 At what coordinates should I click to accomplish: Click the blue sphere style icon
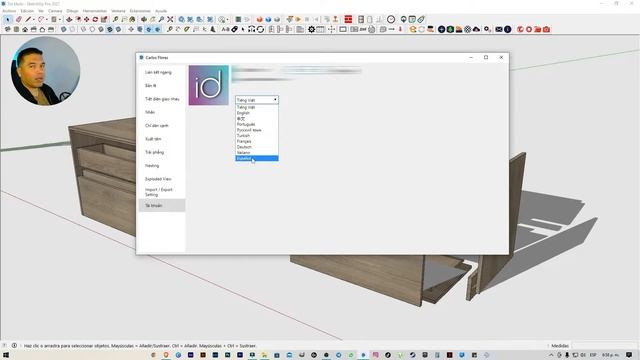[x=268, y=19]
